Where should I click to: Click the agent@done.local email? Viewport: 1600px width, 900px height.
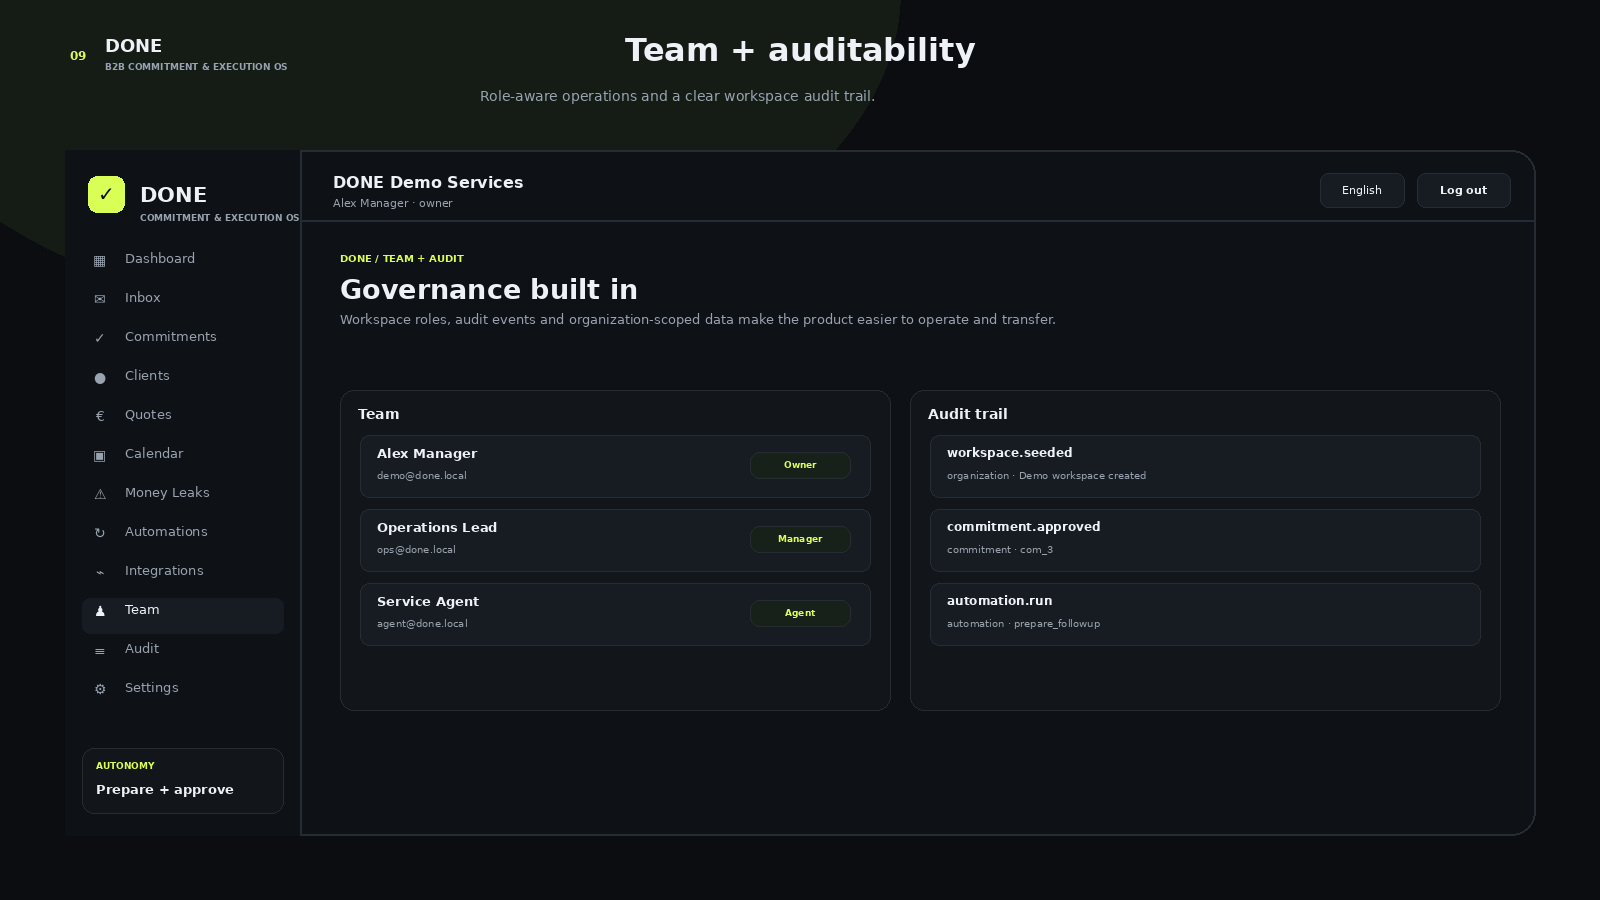[x=422, y=624]
